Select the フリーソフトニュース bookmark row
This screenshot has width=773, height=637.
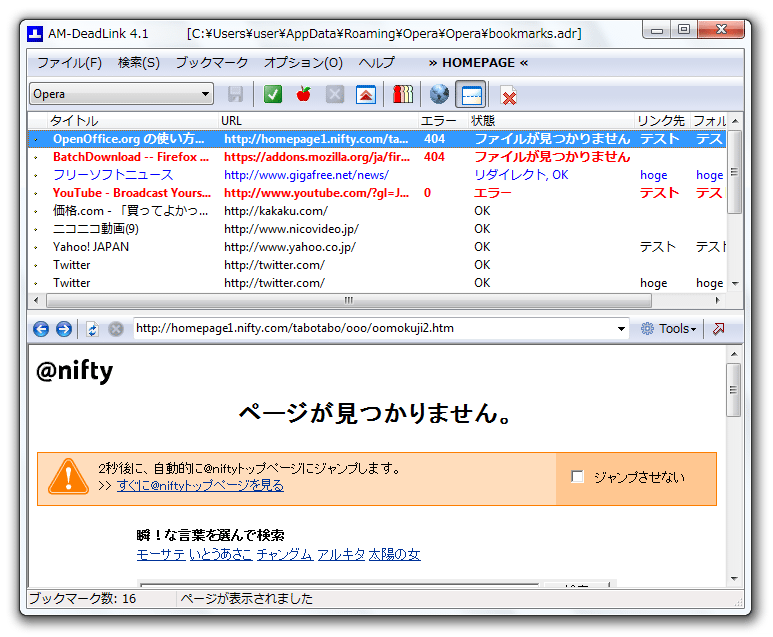[377, 175]
